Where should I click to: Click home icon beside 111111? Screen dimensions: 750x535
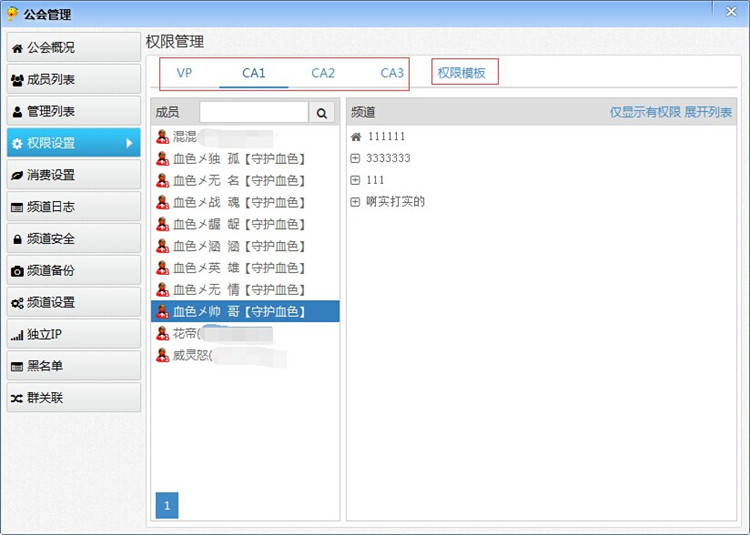click(x=356, y=137)
